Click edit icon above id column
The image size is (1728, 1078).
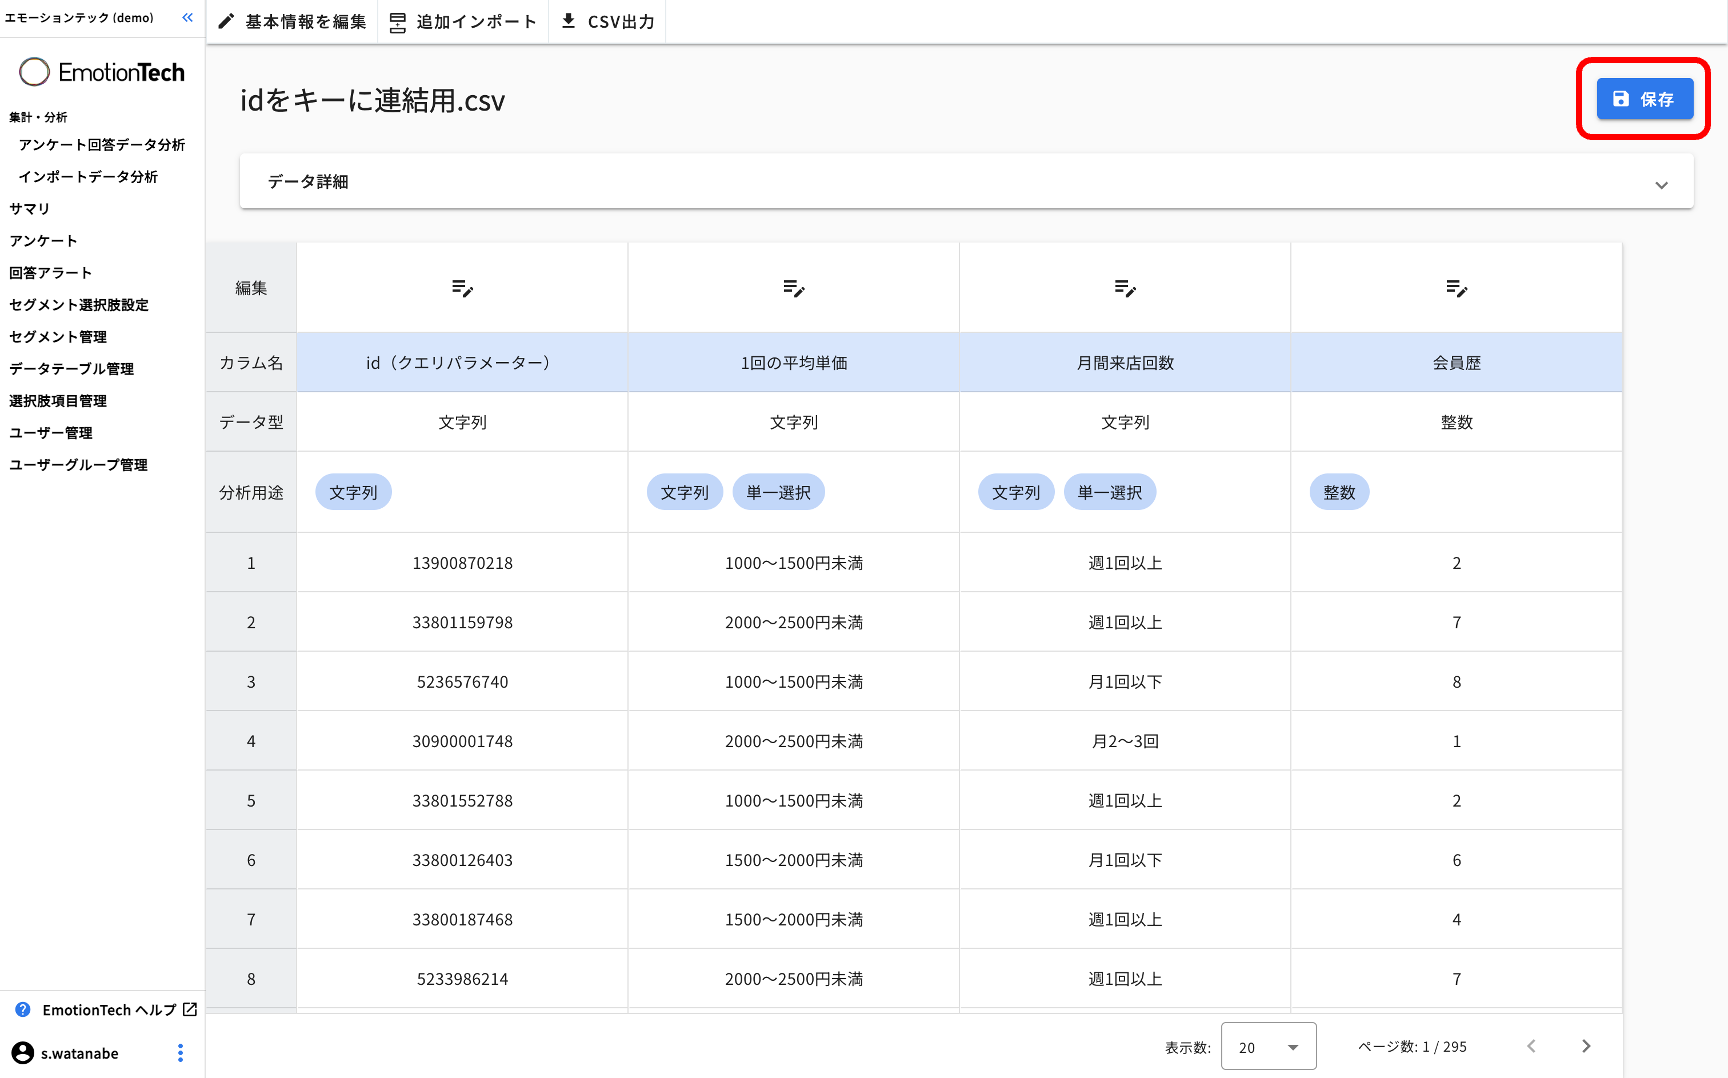462,289
